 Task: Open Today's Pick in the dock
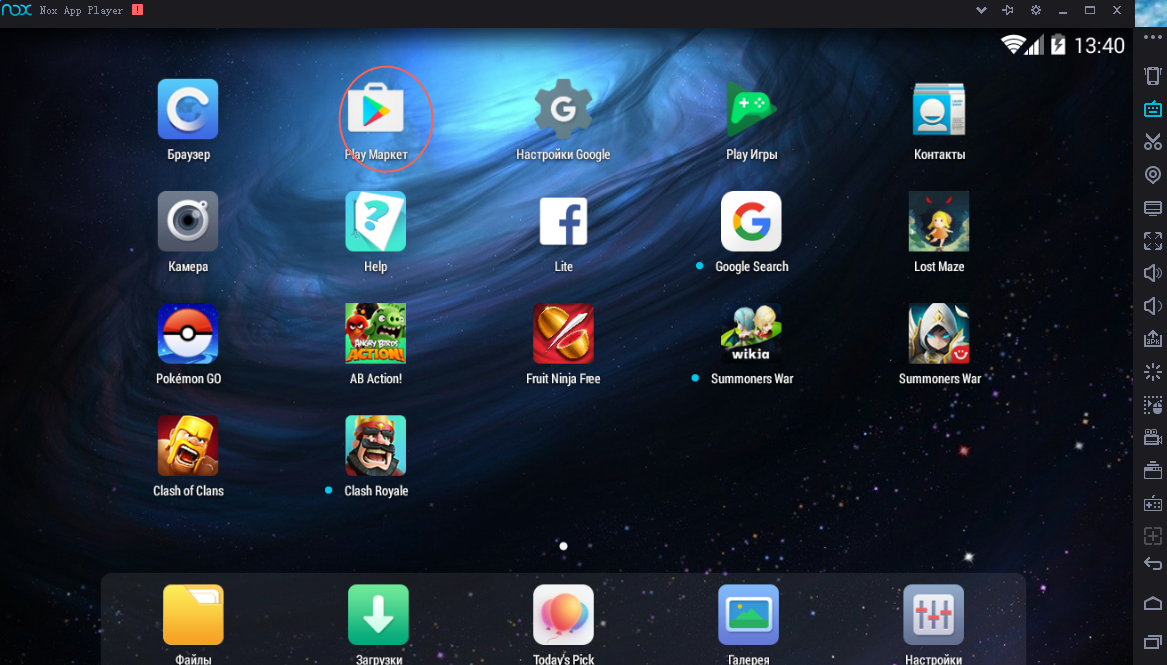point(563,614)
